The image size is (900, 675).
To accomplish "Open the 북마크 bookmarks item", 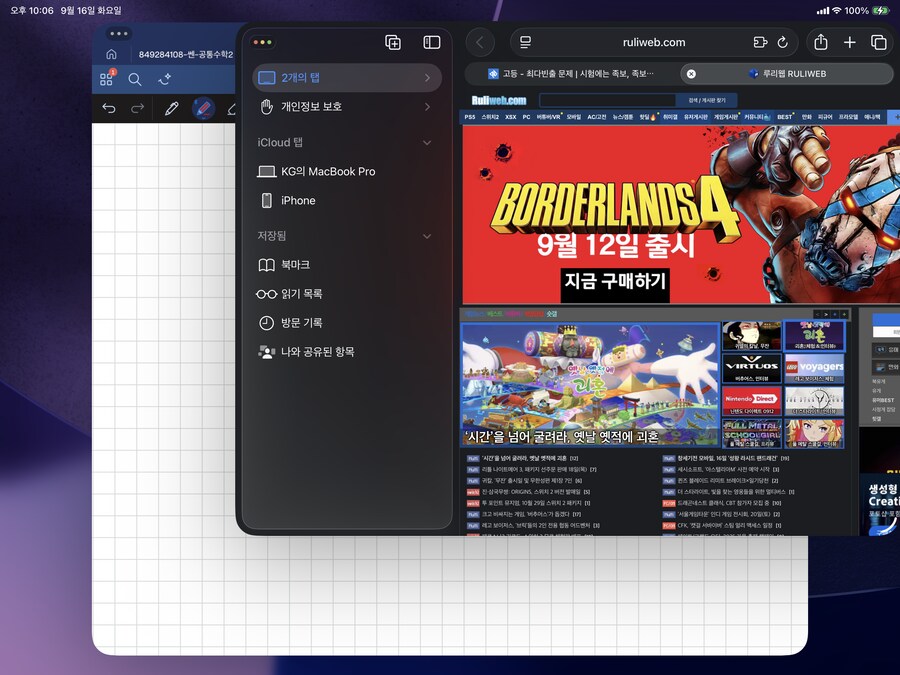I will [x=346, y=265].
